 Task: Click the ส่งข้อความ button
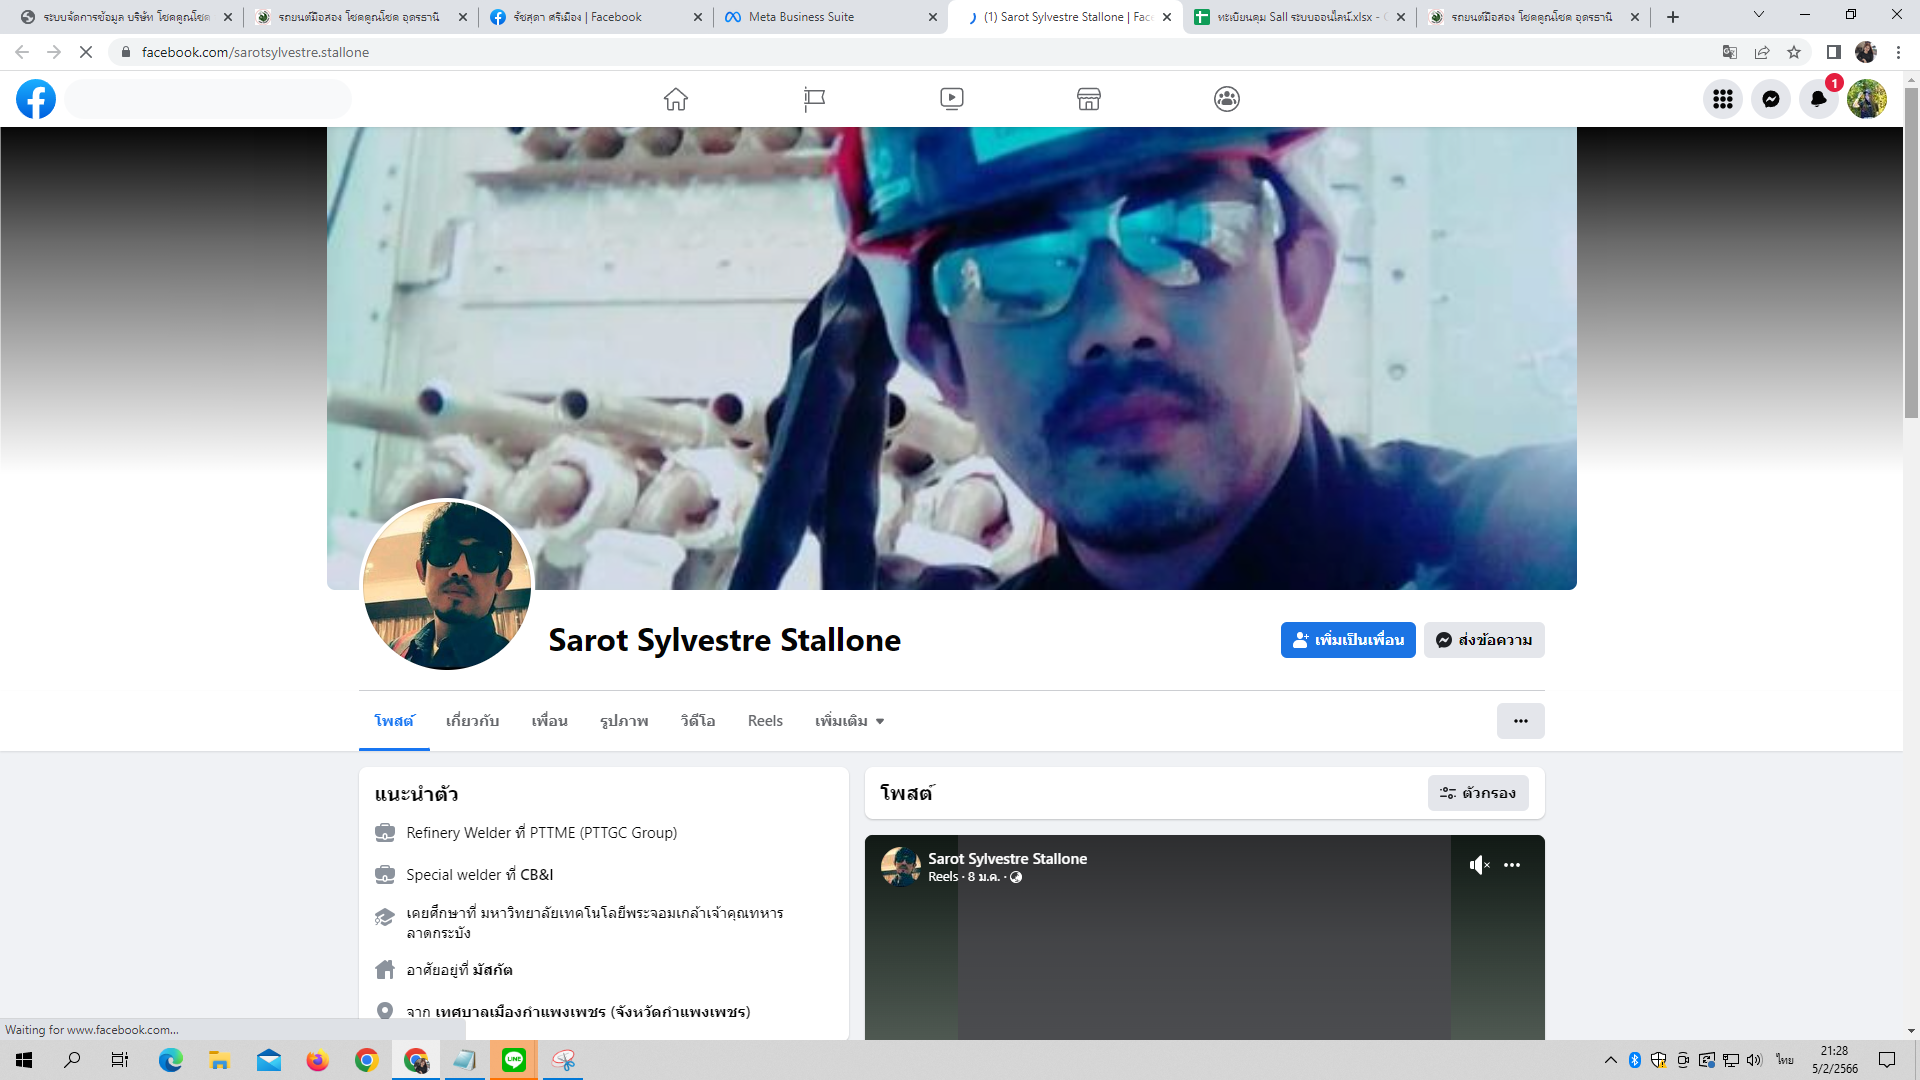tap(1484, 640)
